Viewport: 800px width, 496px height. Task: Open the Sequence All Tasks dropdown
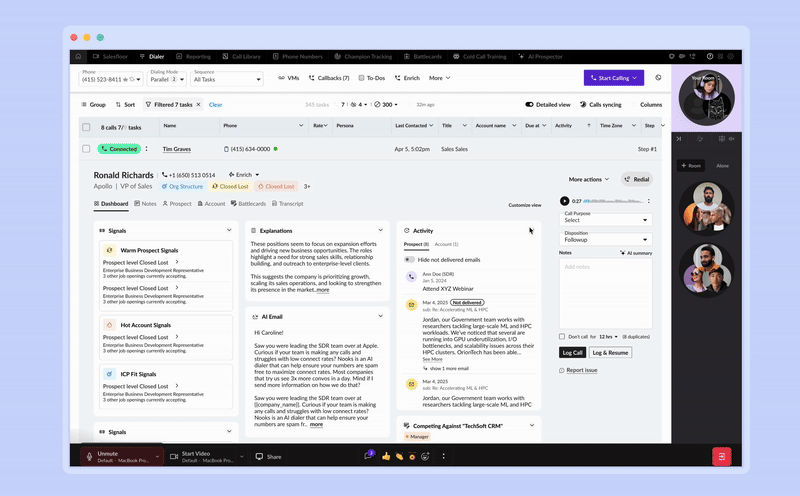[227, 79]
